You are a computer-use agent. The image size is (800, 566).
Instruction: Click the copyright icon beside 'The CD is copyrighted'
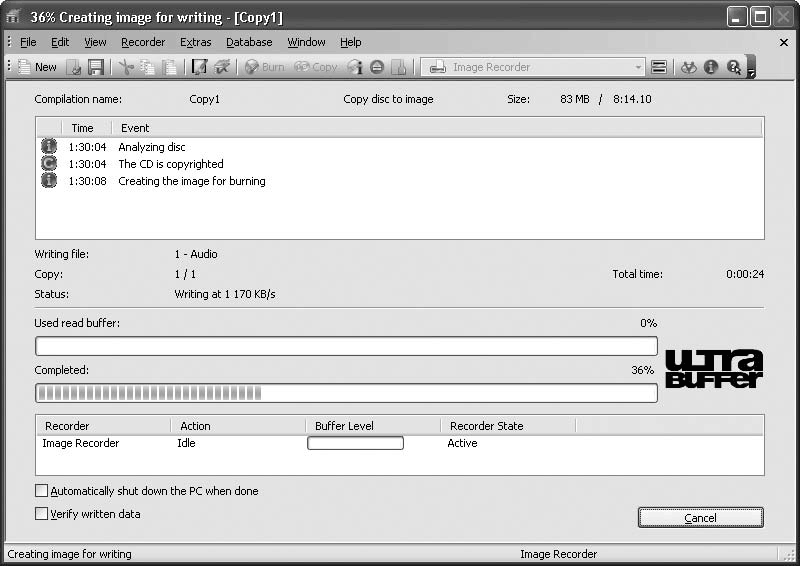[x=49, y=164]
